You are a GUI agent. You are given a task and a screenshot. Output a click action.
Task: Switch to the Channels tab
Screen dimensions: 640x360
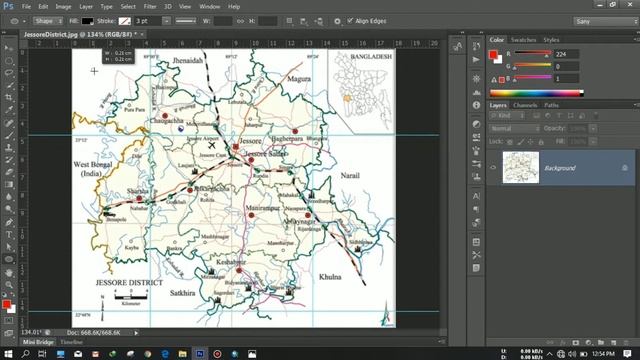[x=525, y=105]
